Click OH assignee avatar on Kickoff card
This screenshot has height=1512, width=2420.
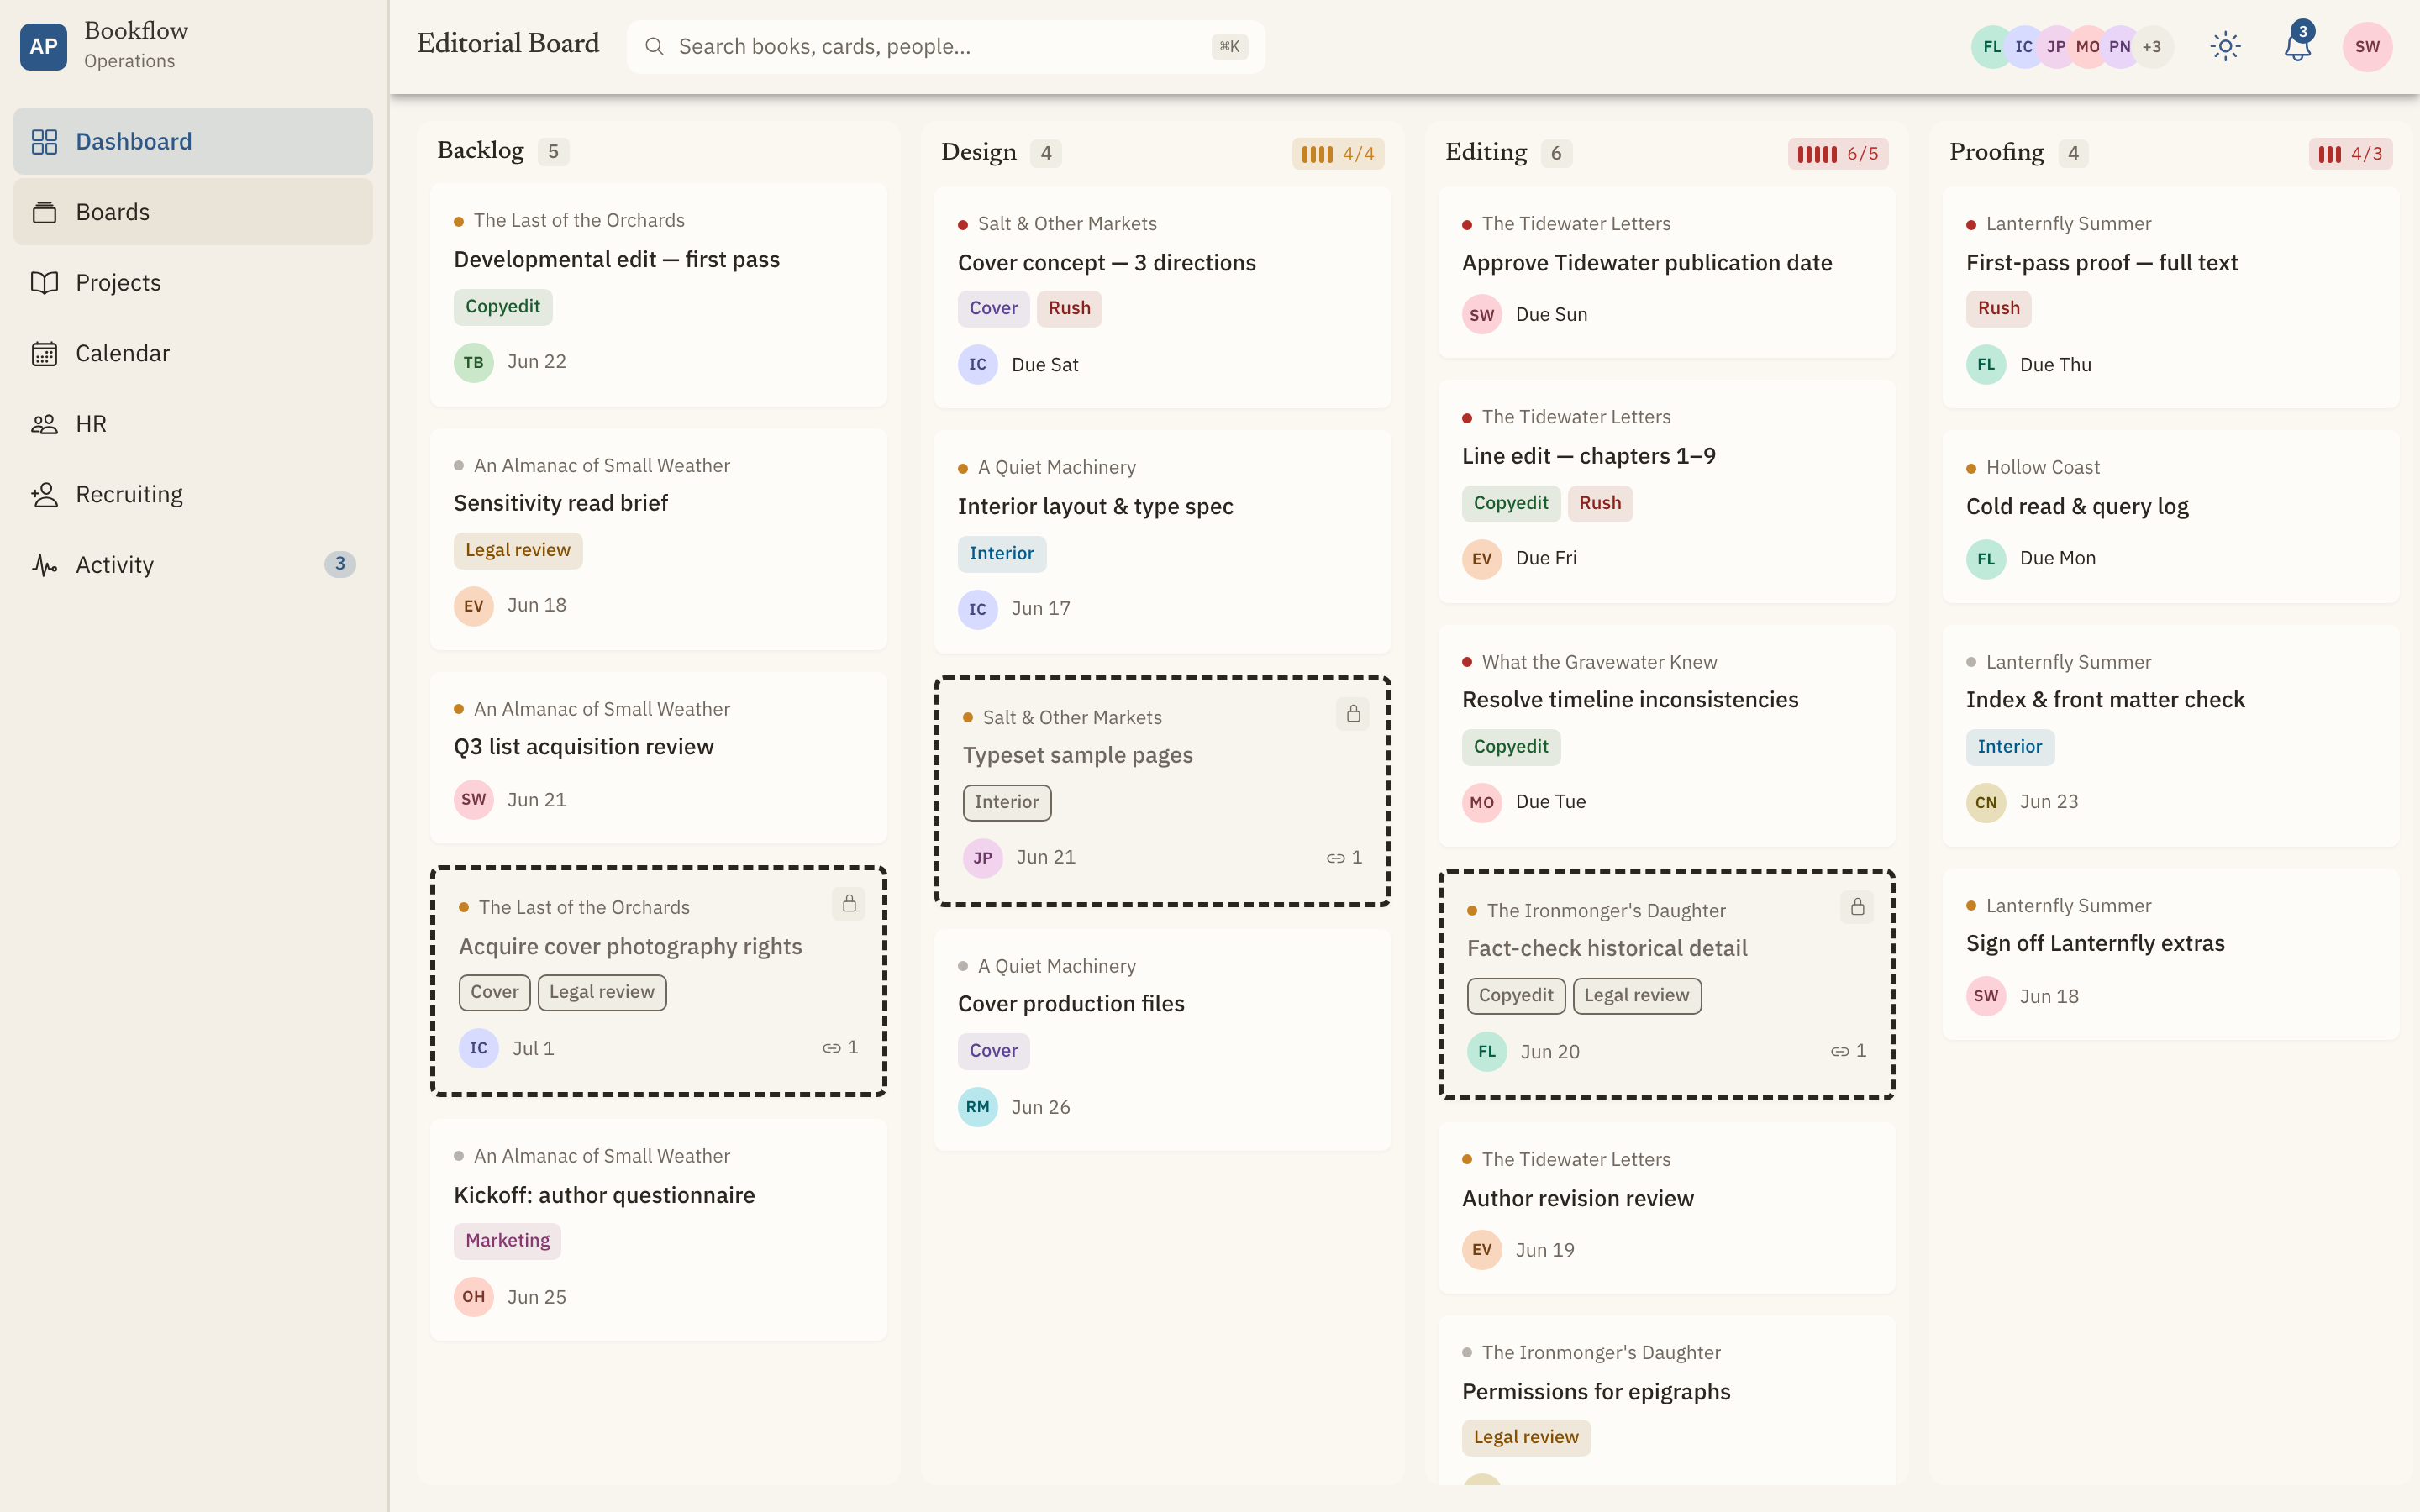point(474,1297)
